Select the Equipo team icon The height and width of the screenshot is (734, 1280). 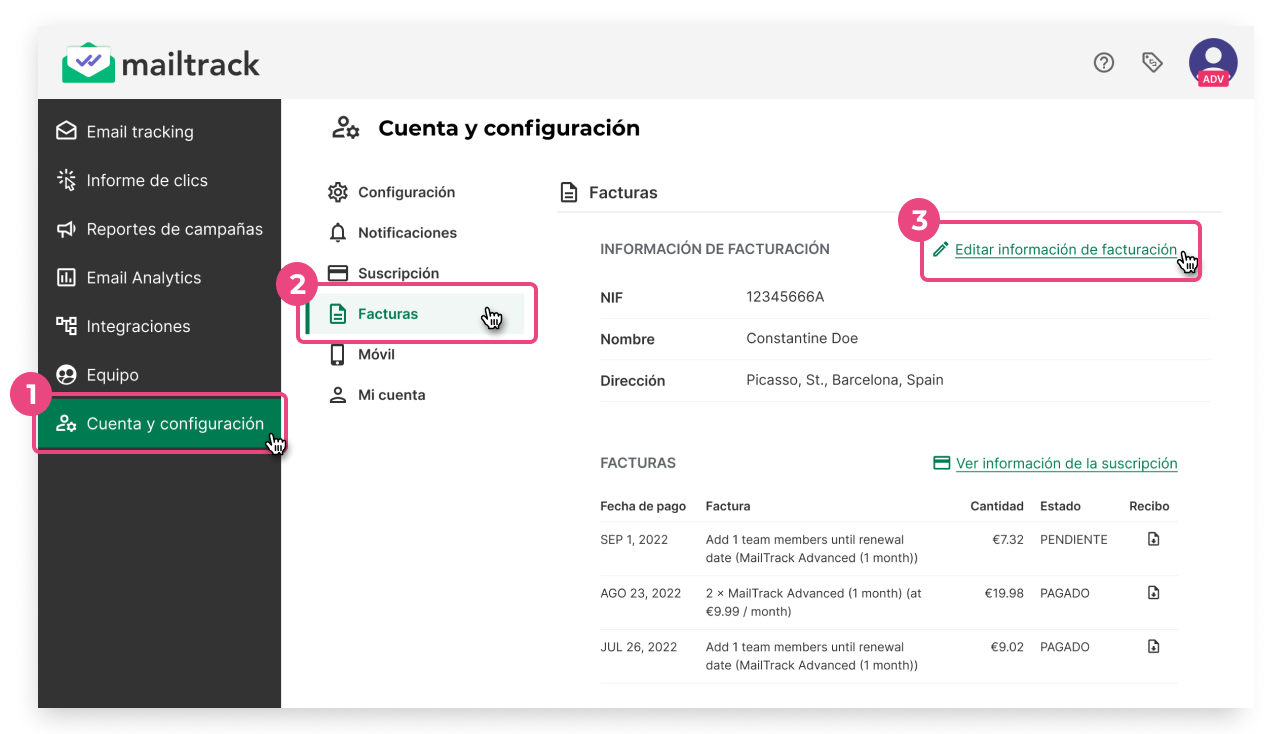click(x=67, y=374)
